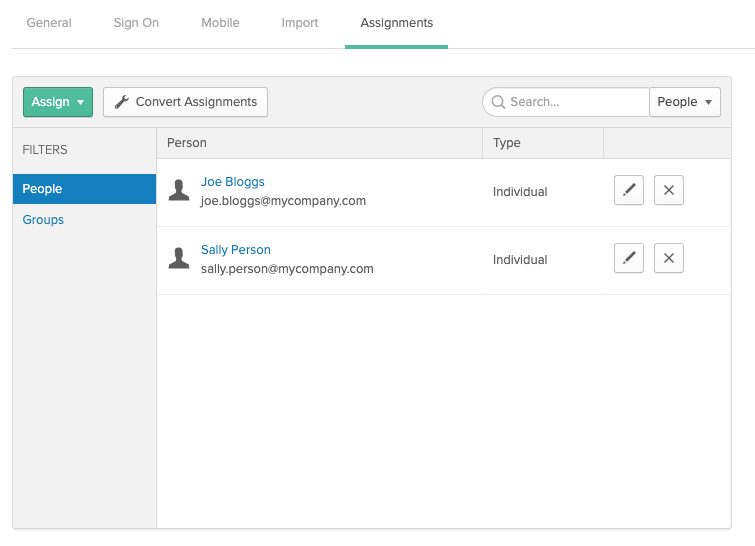
Task: Click Convert Assignments button
Action: (x=185, y=102)
